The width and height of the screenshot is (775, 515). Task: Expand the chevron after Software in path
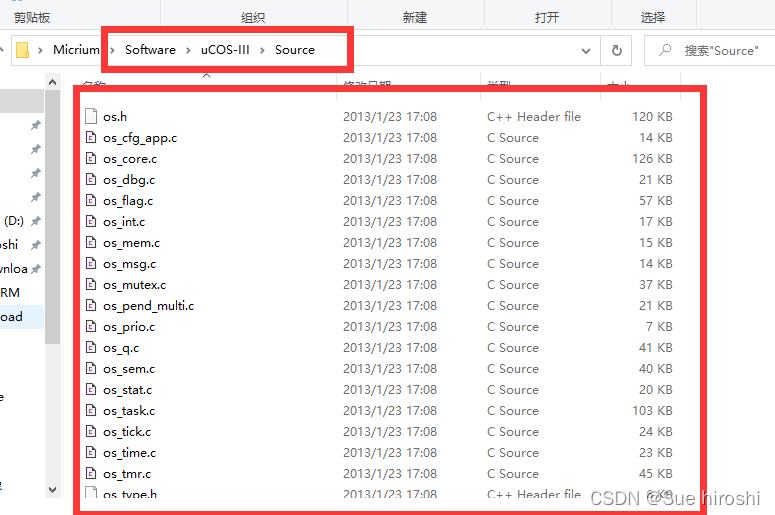point(188,50)
